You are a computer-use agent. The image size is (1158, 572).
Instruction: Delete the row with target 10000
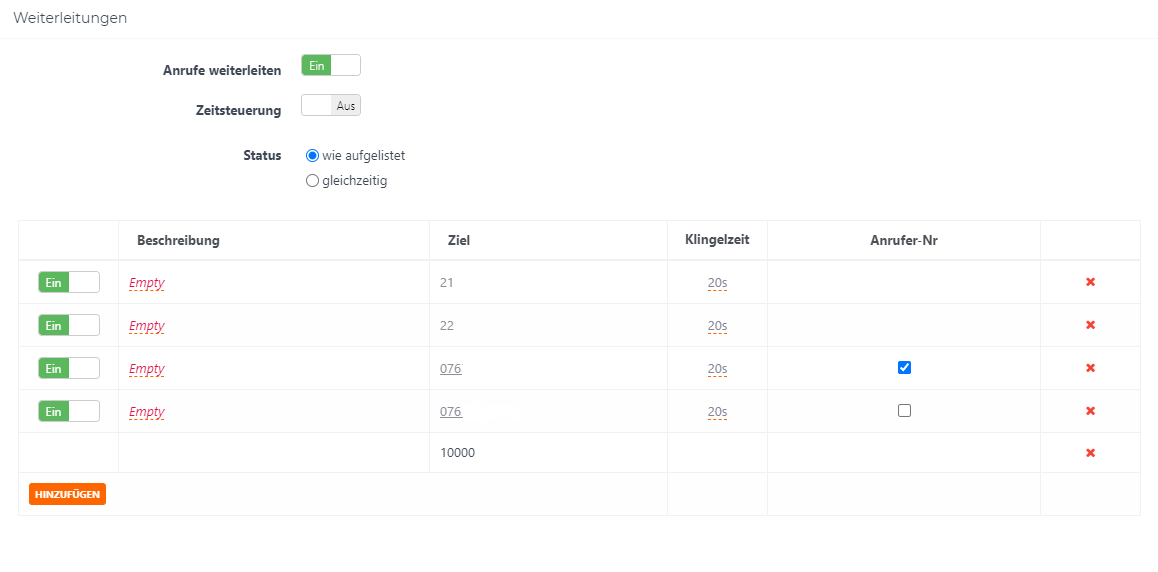point(1090,453)
